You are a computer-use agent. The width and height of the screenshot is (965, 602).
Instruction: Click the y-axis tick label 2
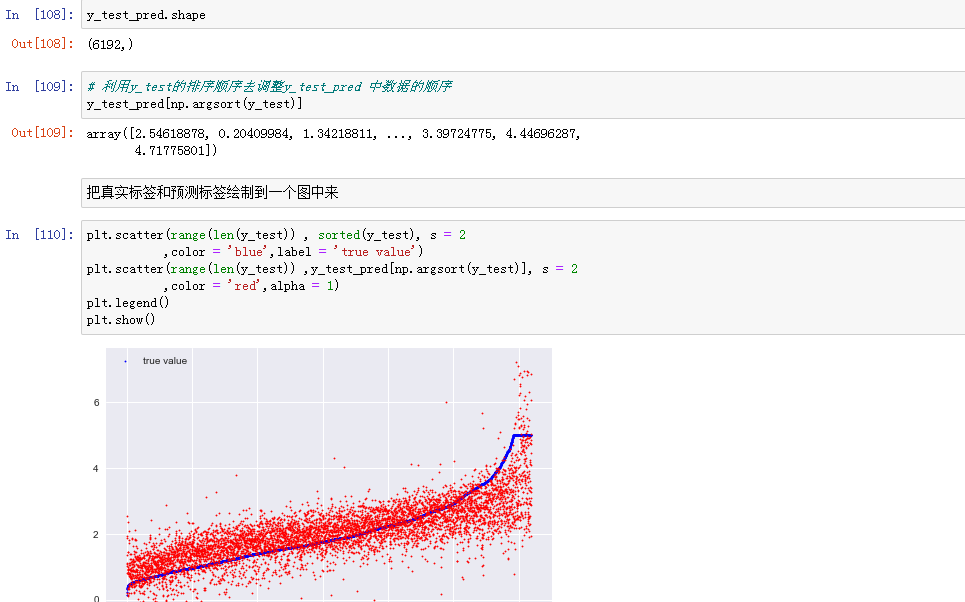(96, 534)
